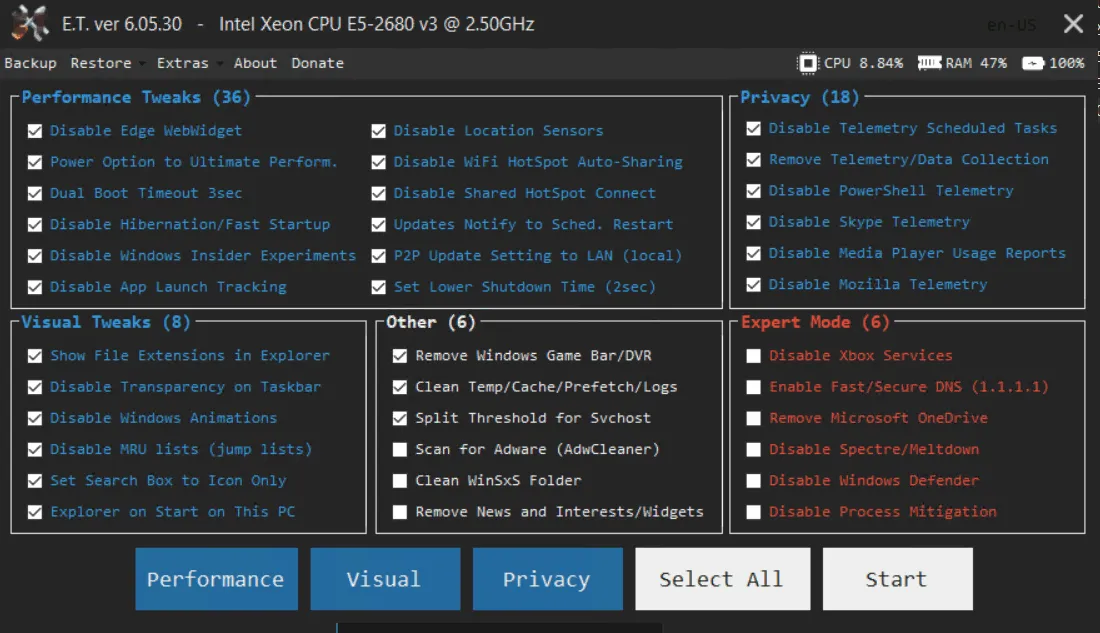Uncheck Disable Transparency on Taskbar
The image size is (1100, 633).
click(x=34, y=387)
